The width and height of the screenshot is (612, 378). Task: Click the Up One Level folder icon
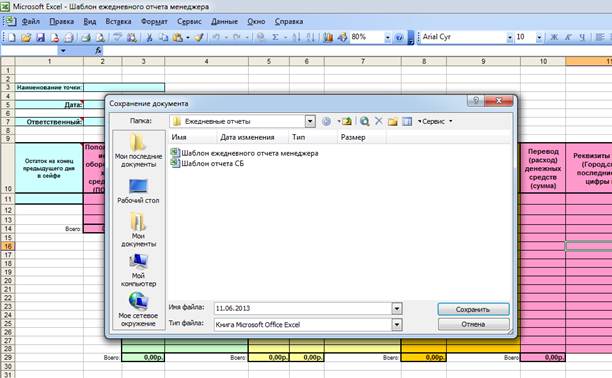coord(347,121)
